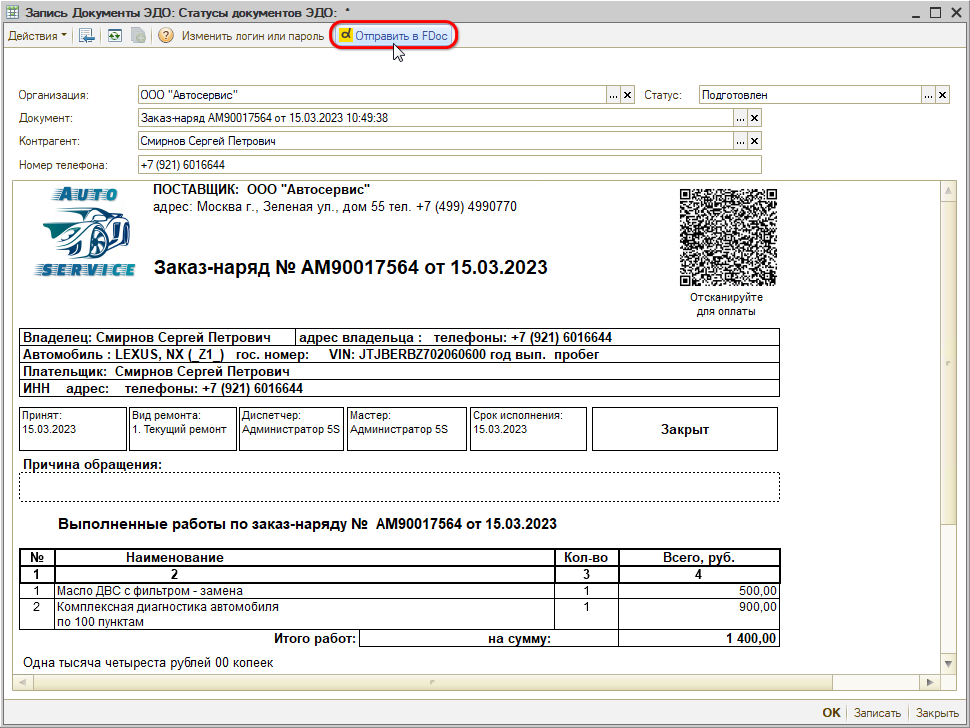Click the Заказ-наряд № AM90017564 heading
The image size is (970, 728).
tap(350, 268)
